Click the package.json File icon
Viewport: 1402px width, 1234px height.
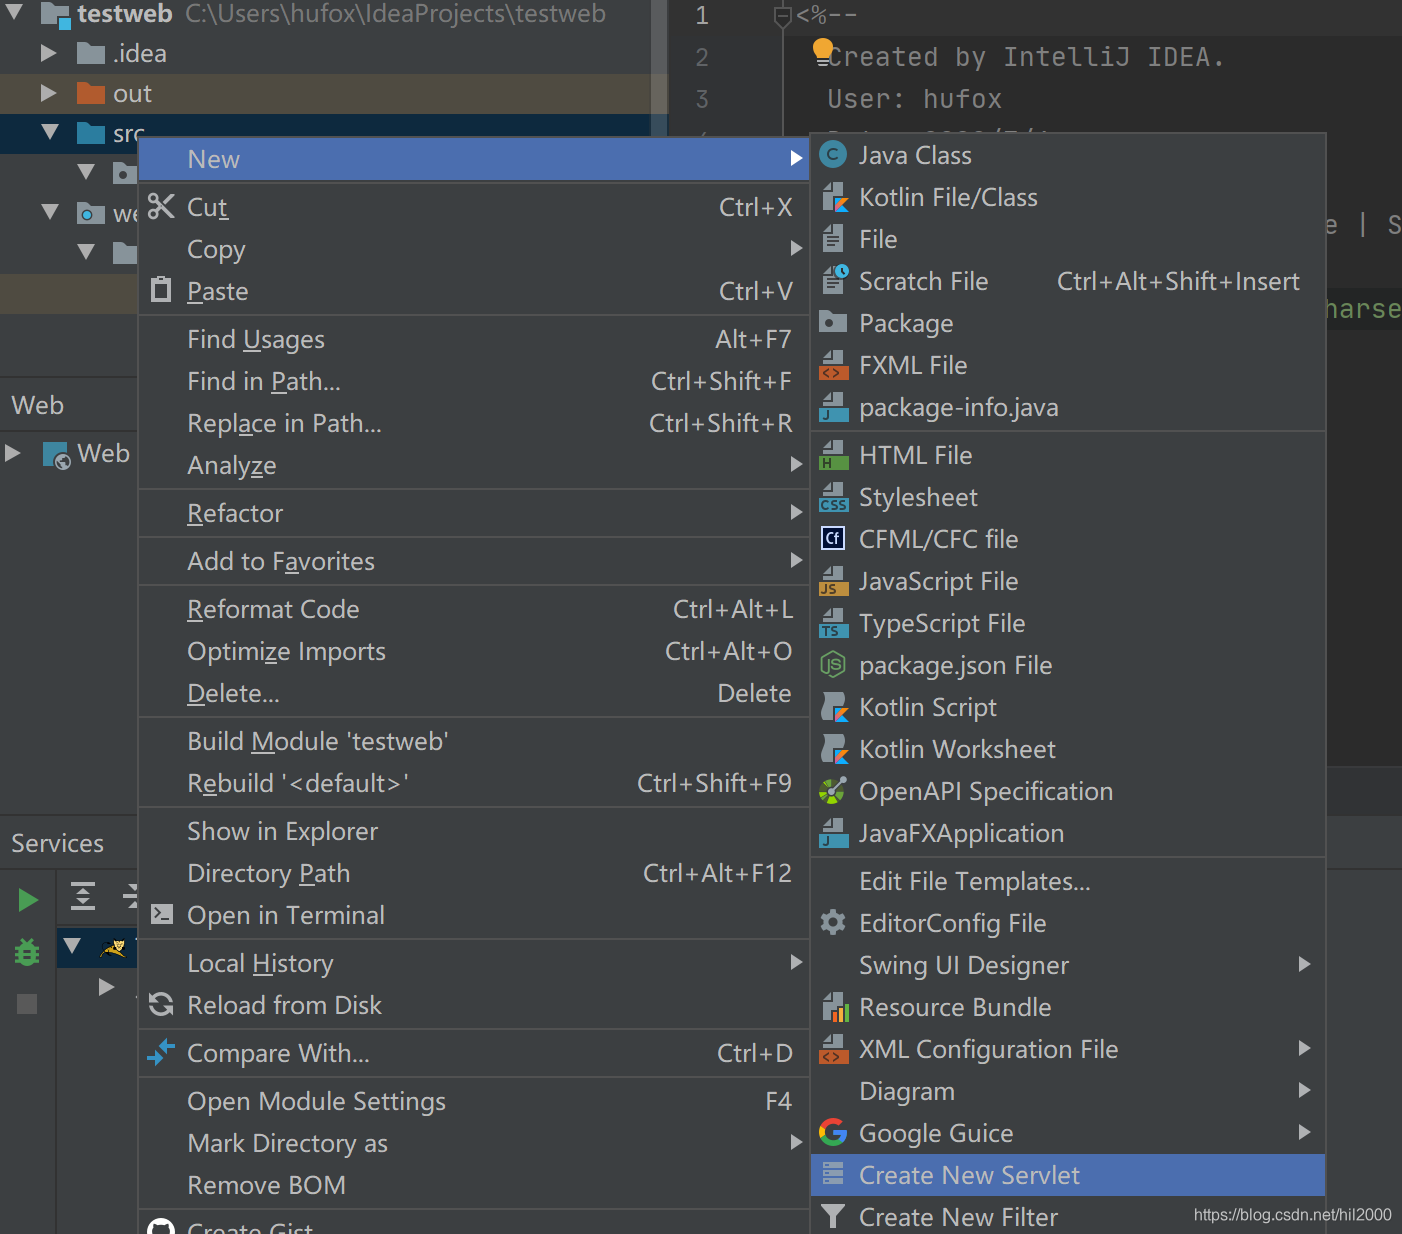pyautogui.click(x=833, y=665)
